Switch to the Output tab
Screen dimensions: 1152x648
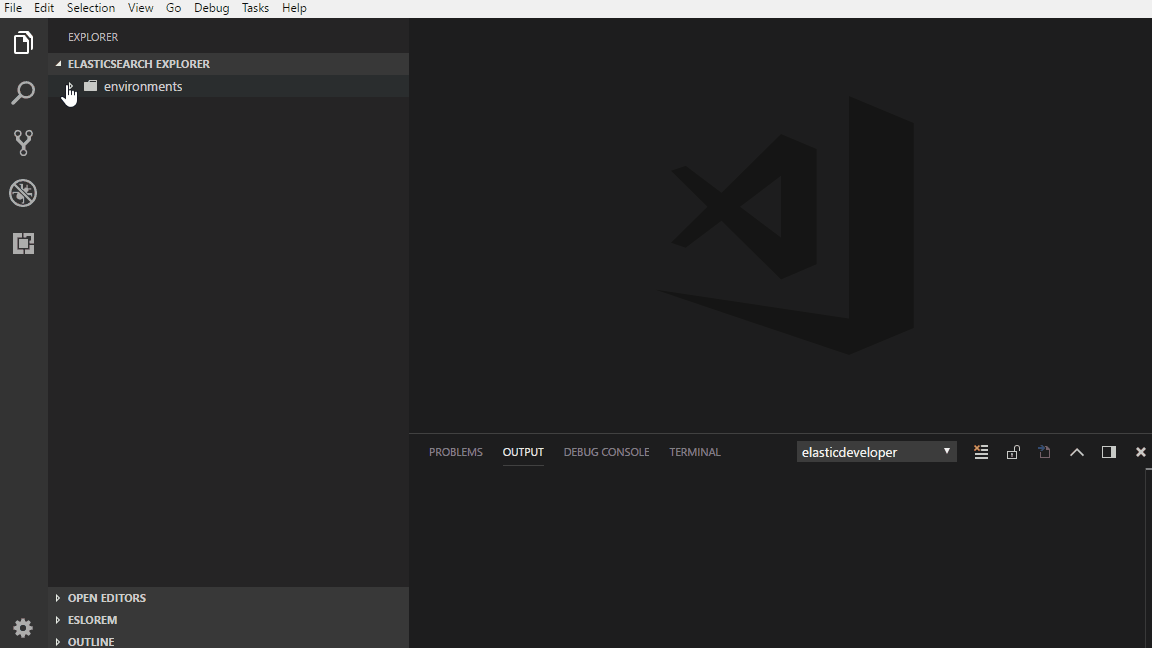523,452
